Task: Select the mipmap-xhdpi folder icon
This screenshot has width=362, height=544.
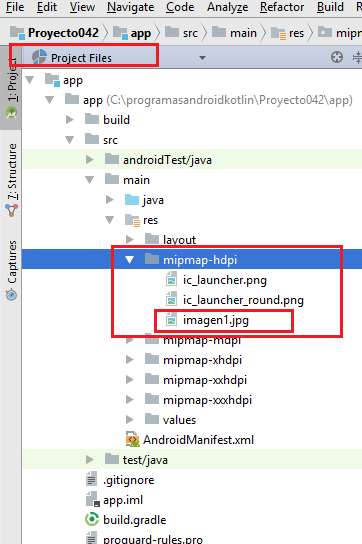Action: tap(152, 359)
